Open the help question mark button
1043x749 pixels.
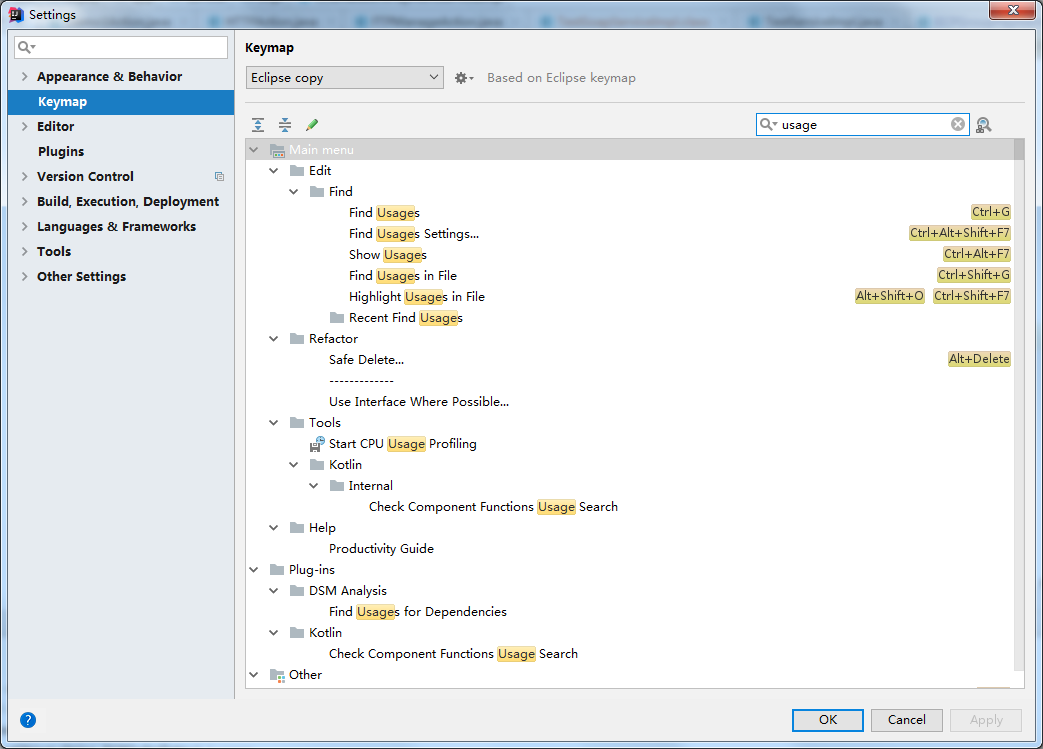28,719
